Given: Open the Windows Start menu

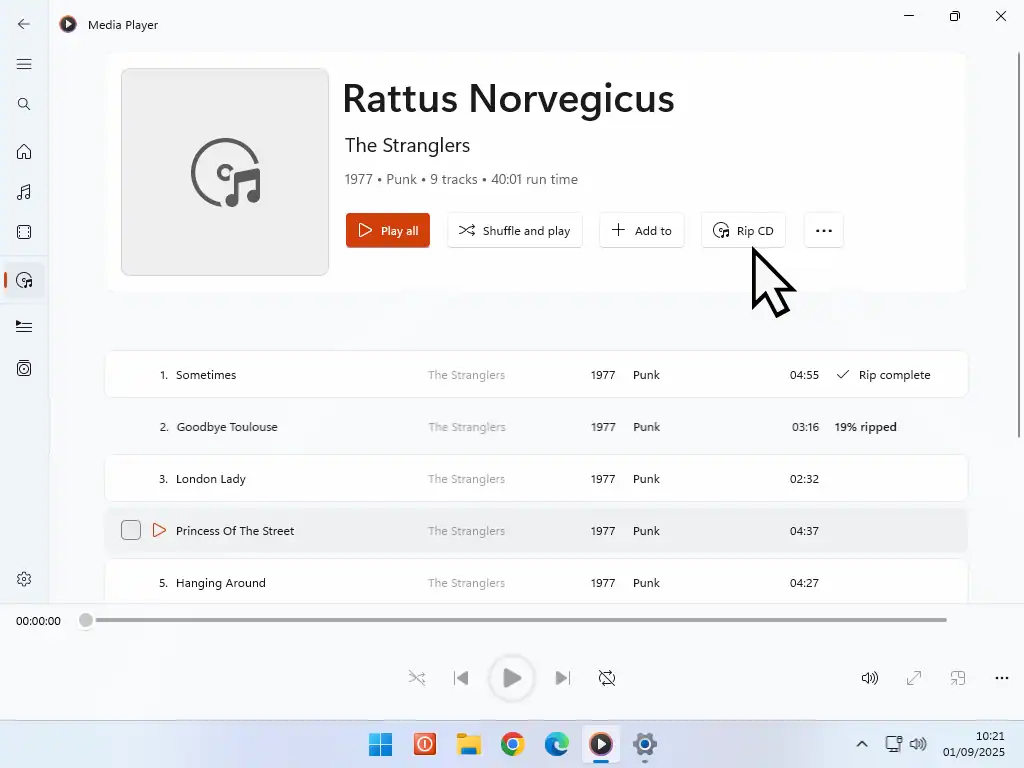Looking at the screenshot, I should tap(381, 744).
